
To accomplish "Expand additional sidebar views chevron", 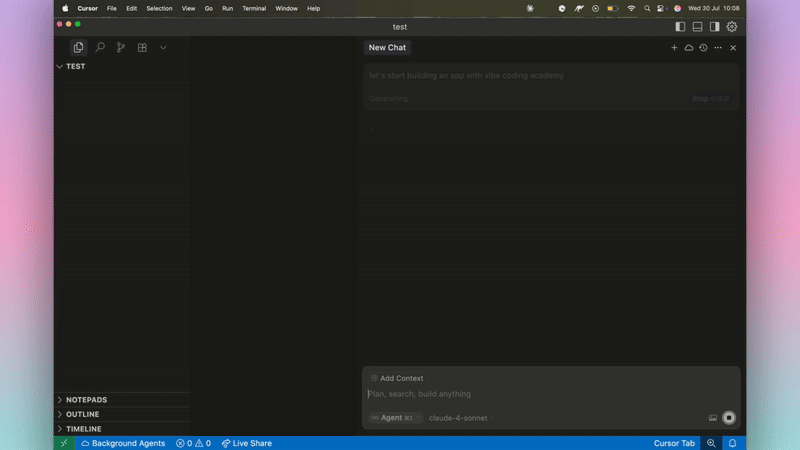I will (x=163, y=47).
